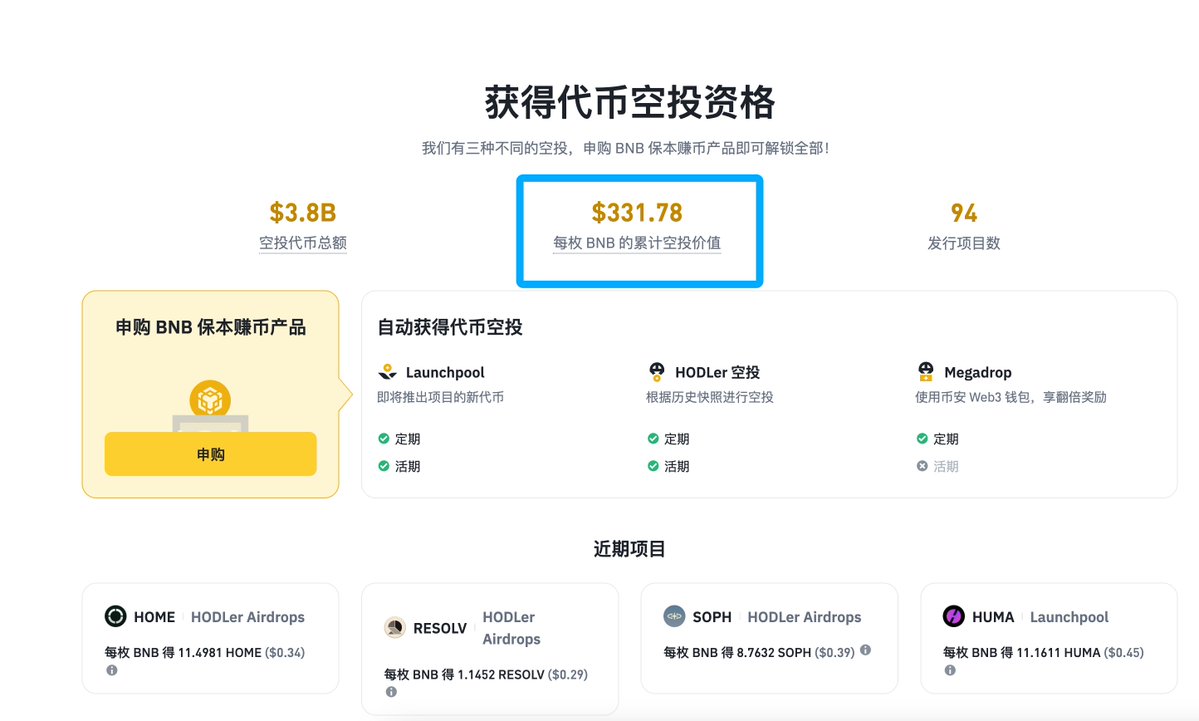Click the 空投代币总额 underlined label
The height and width of the screenshot is (721, 1199).
pos(303,243)
